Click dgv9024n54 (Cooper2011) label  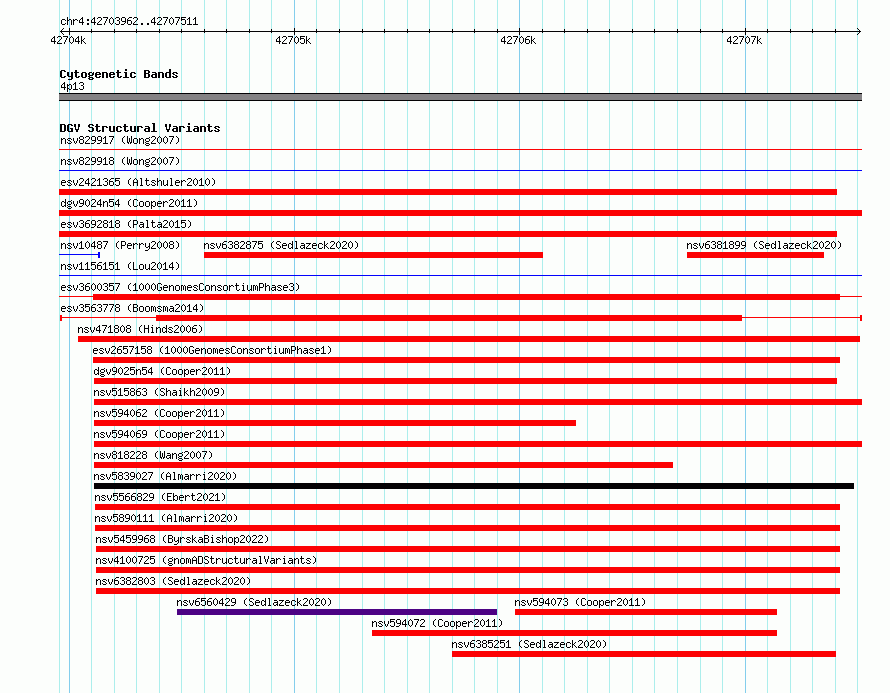point(129,203)
